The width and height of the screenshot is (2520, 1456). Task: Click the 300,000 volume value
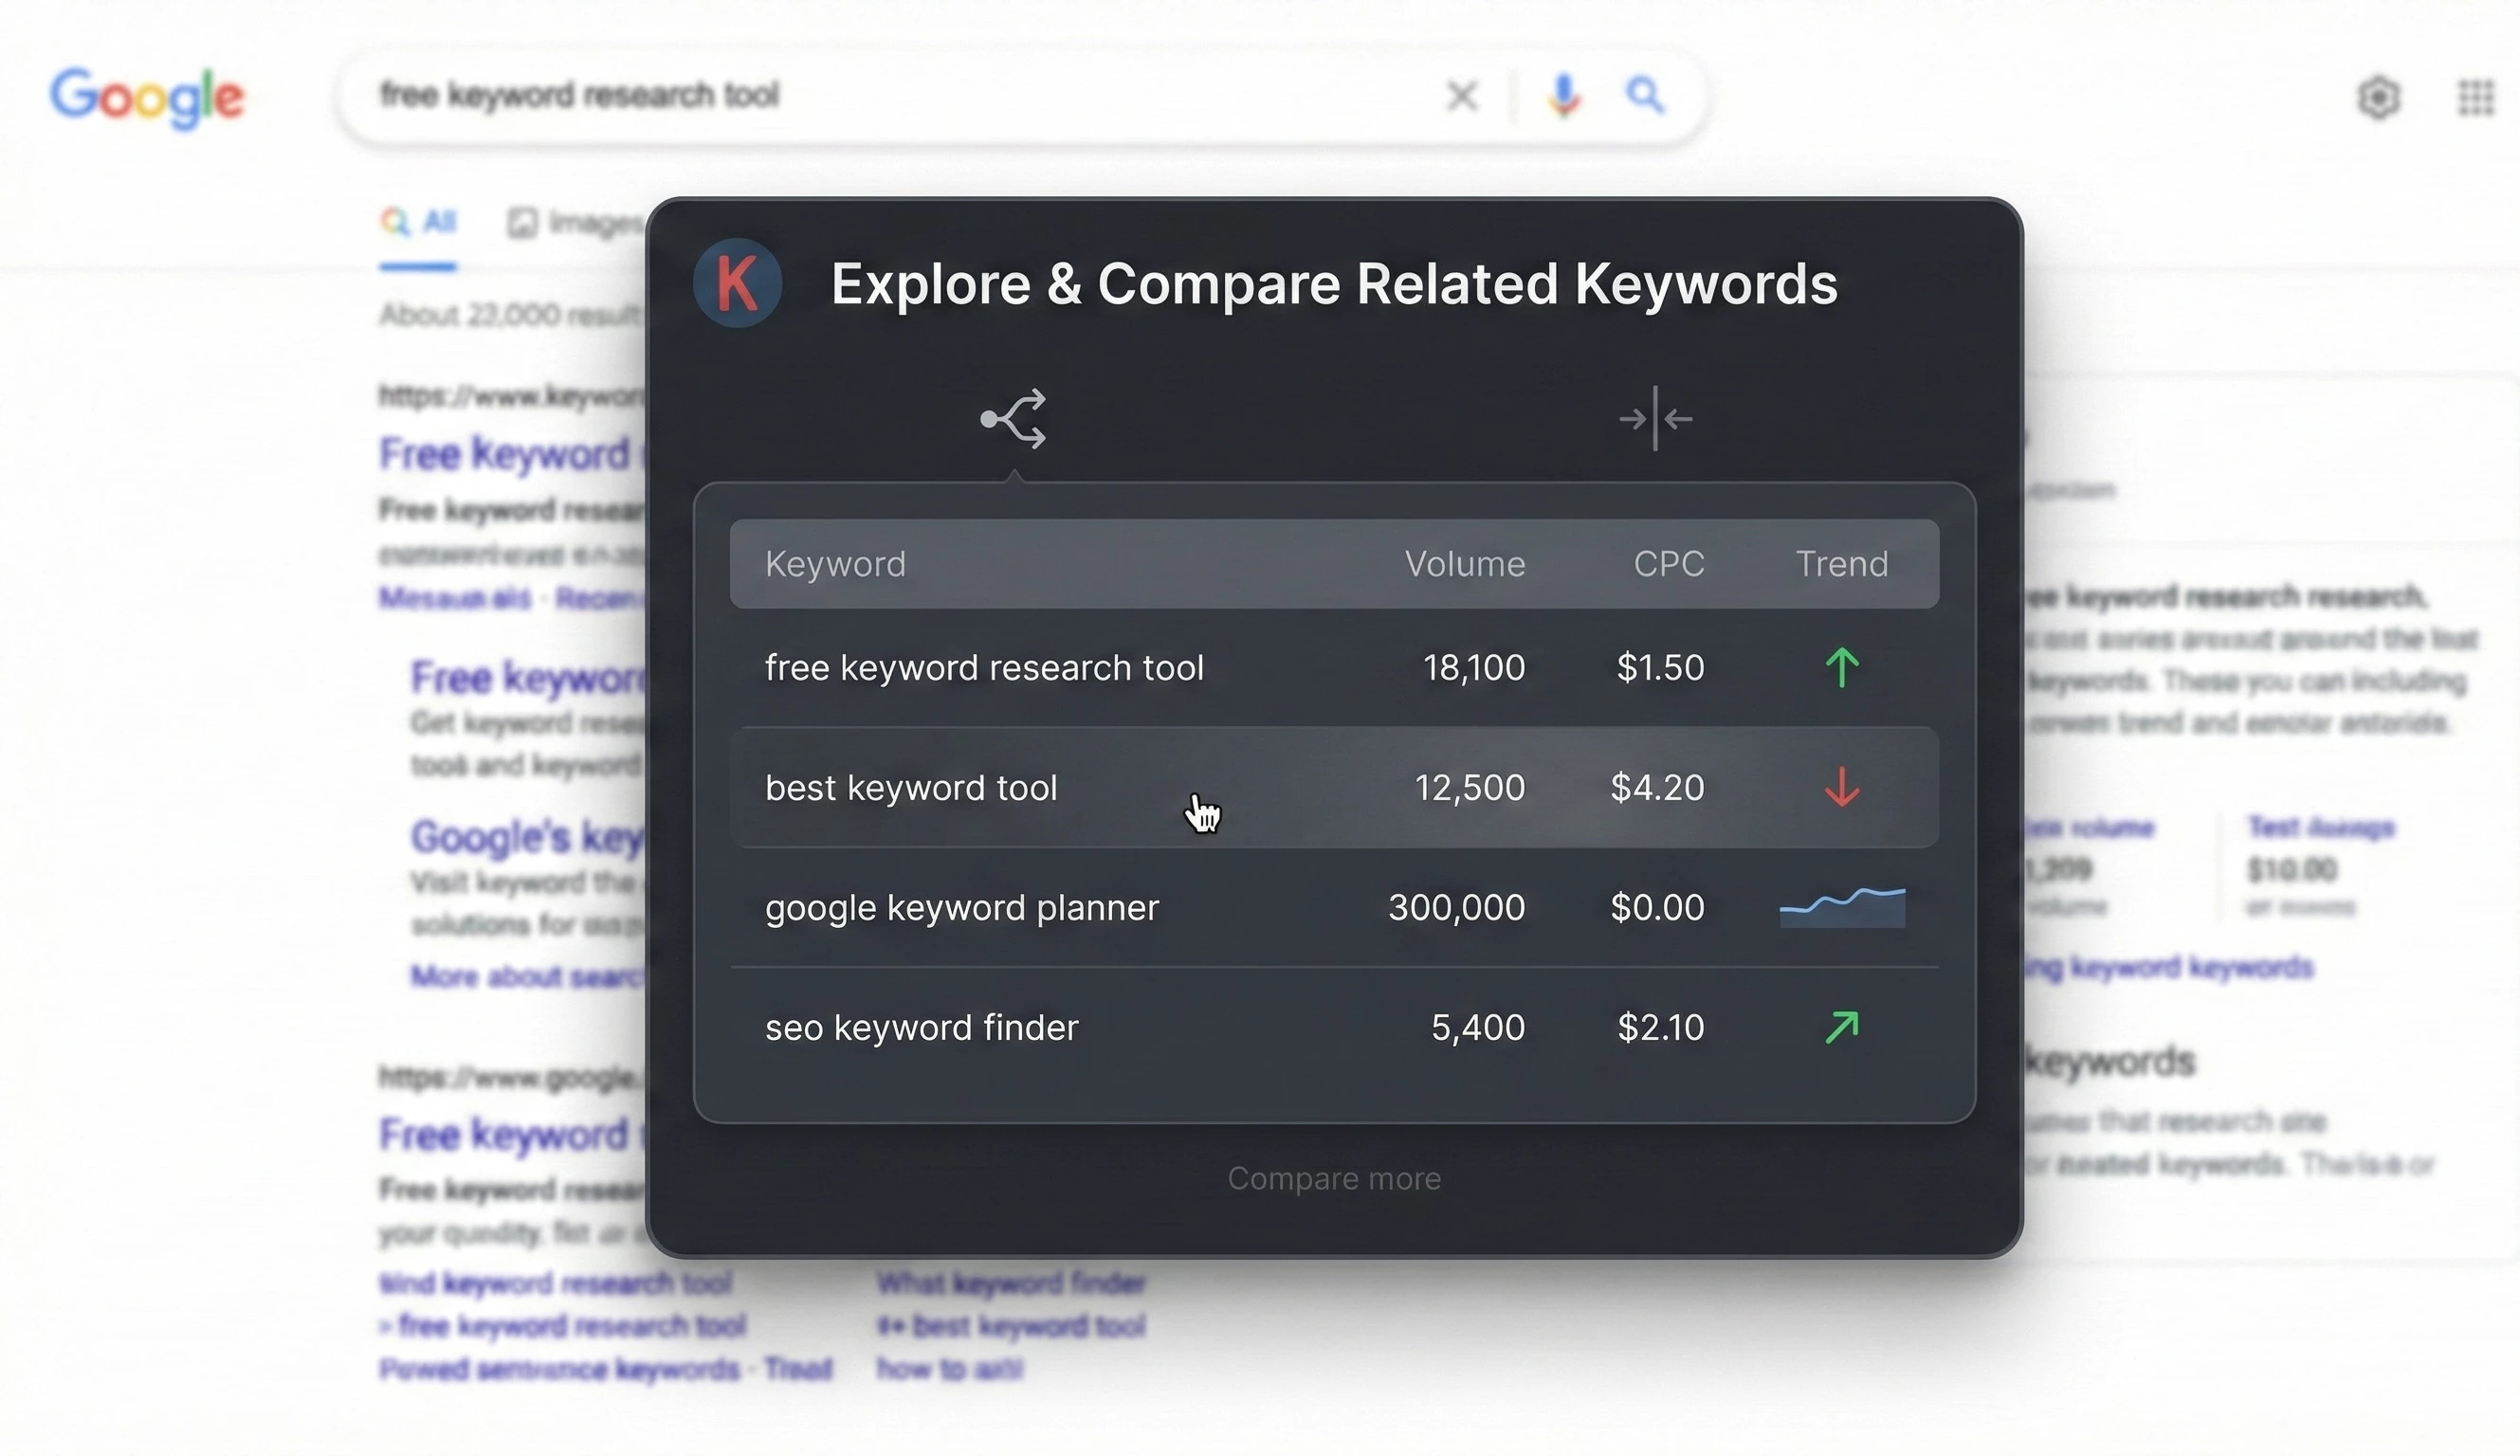tap(1457, 907)
